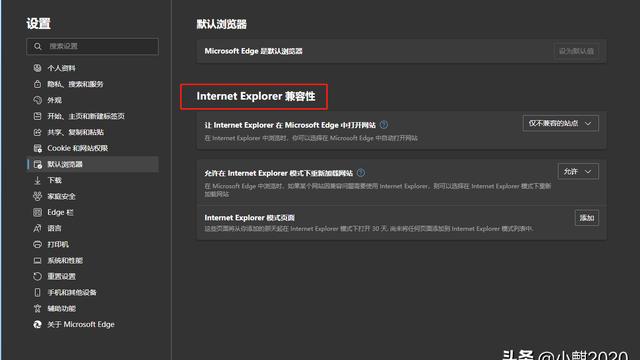Click the 下载 download arrow icon
This screenshot has width=640, height=360.
coord(37,180)
